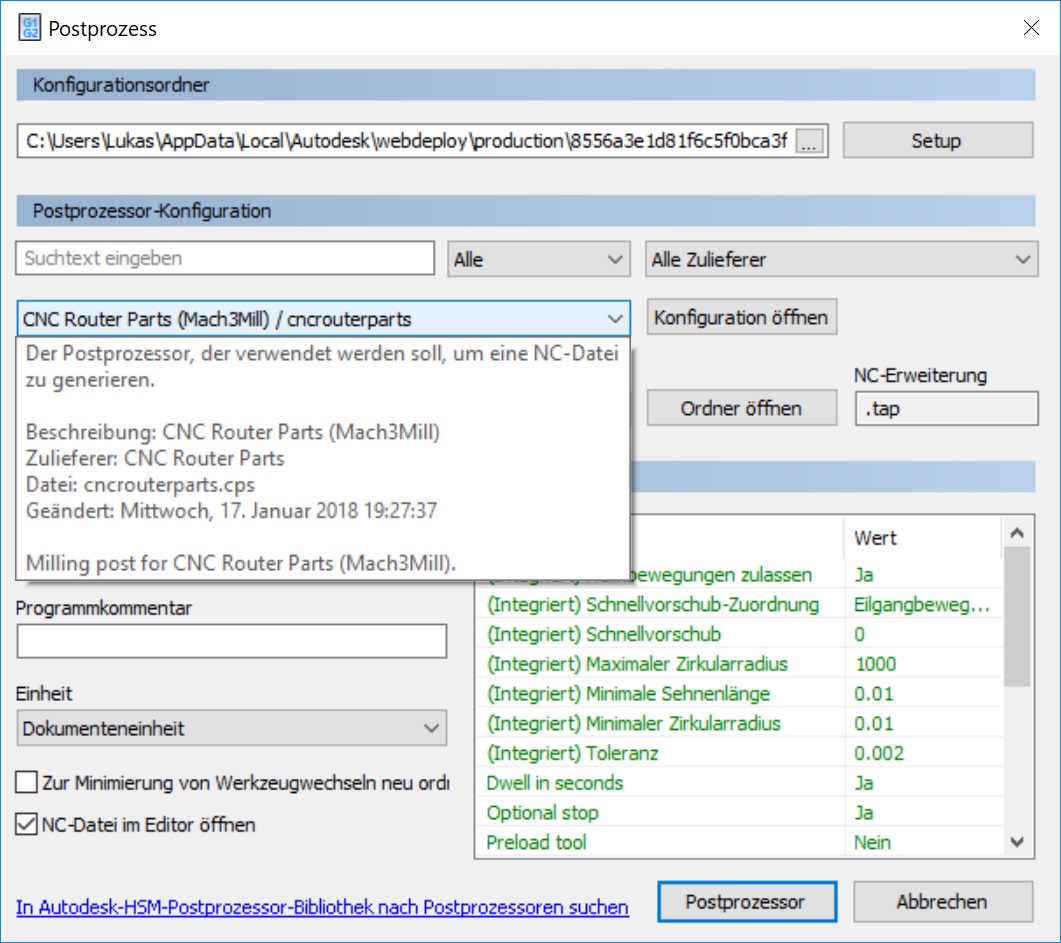Image resolution: width=1061 pixels, height=943 pixels.
Task: Focus the configuration folder path field
Action: pyautogui.click(x=406, y=141)
